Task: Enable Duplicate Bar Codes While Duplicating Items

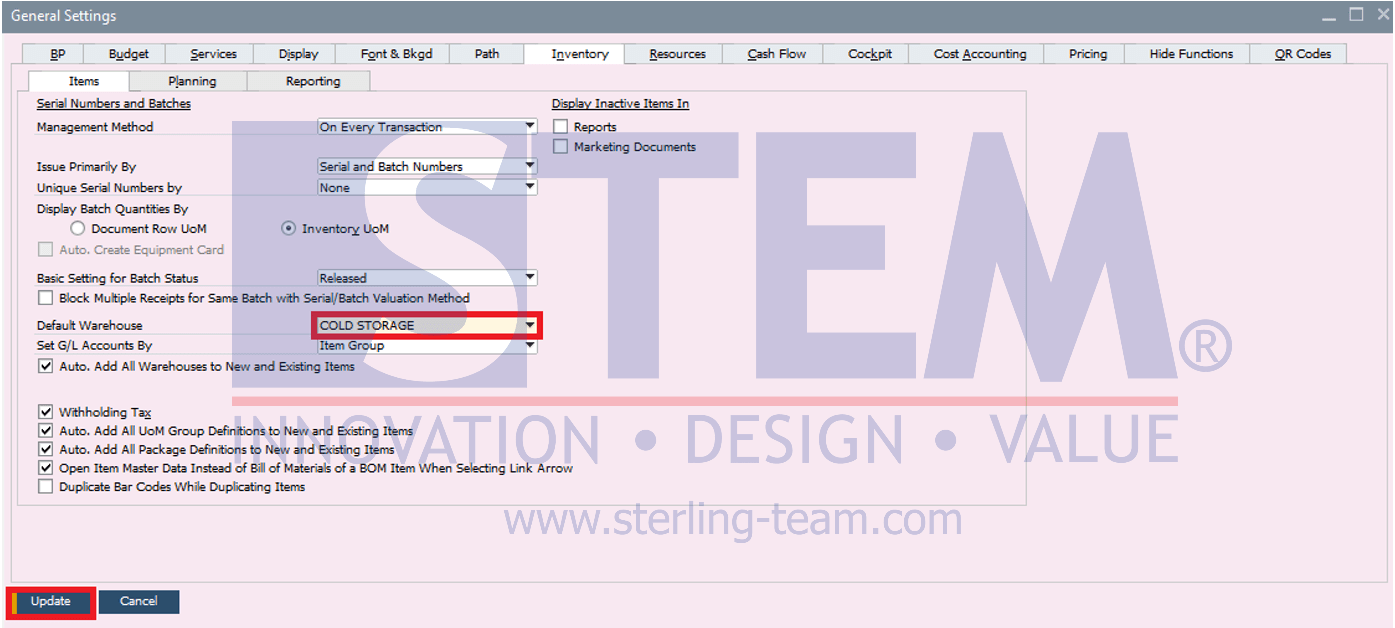Action: click(45, 487)
